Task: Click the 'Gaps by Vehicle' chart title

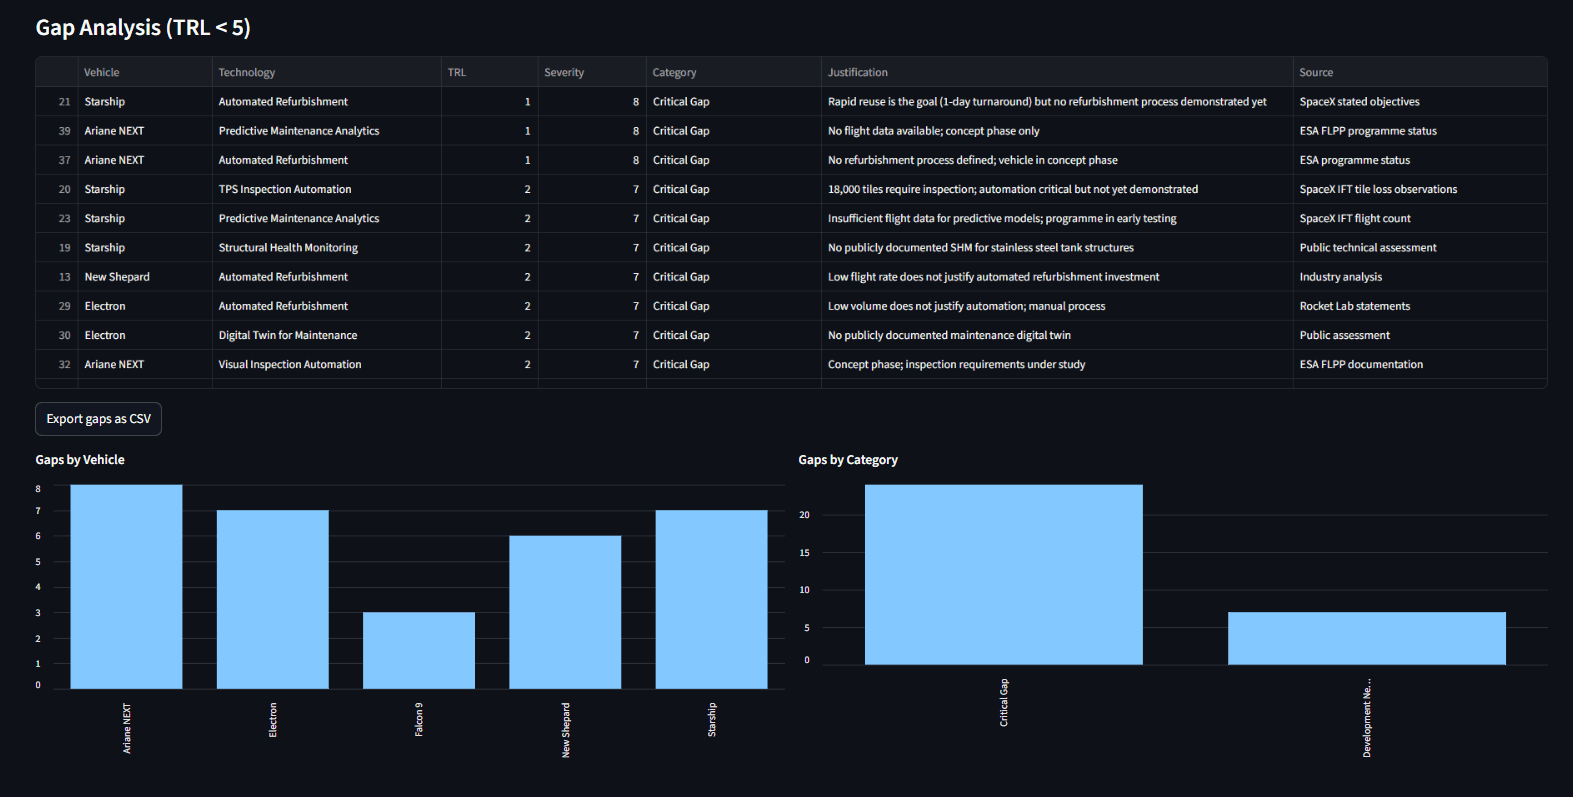Action: [x=80, y=460]
